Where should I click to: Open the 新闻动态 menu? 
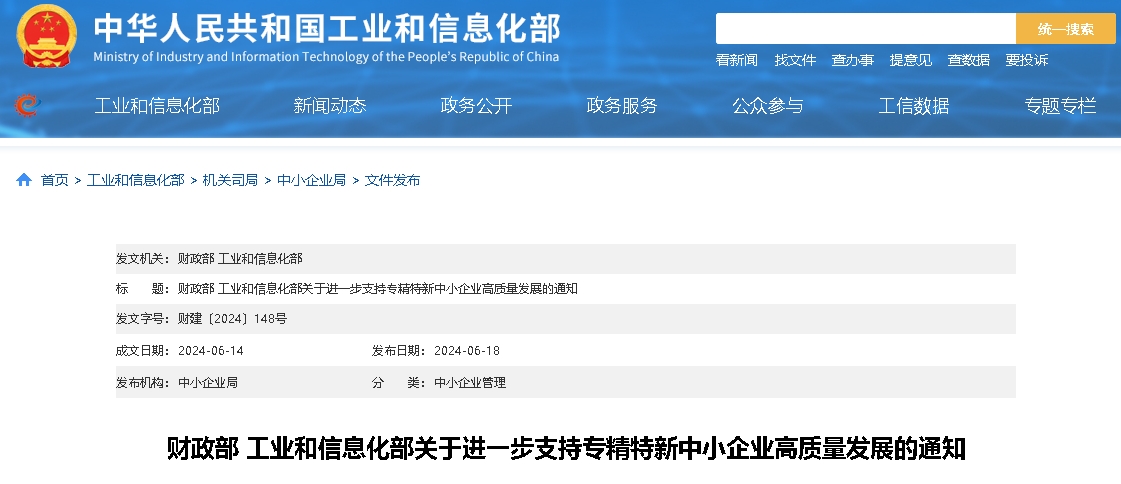[330, 106]
